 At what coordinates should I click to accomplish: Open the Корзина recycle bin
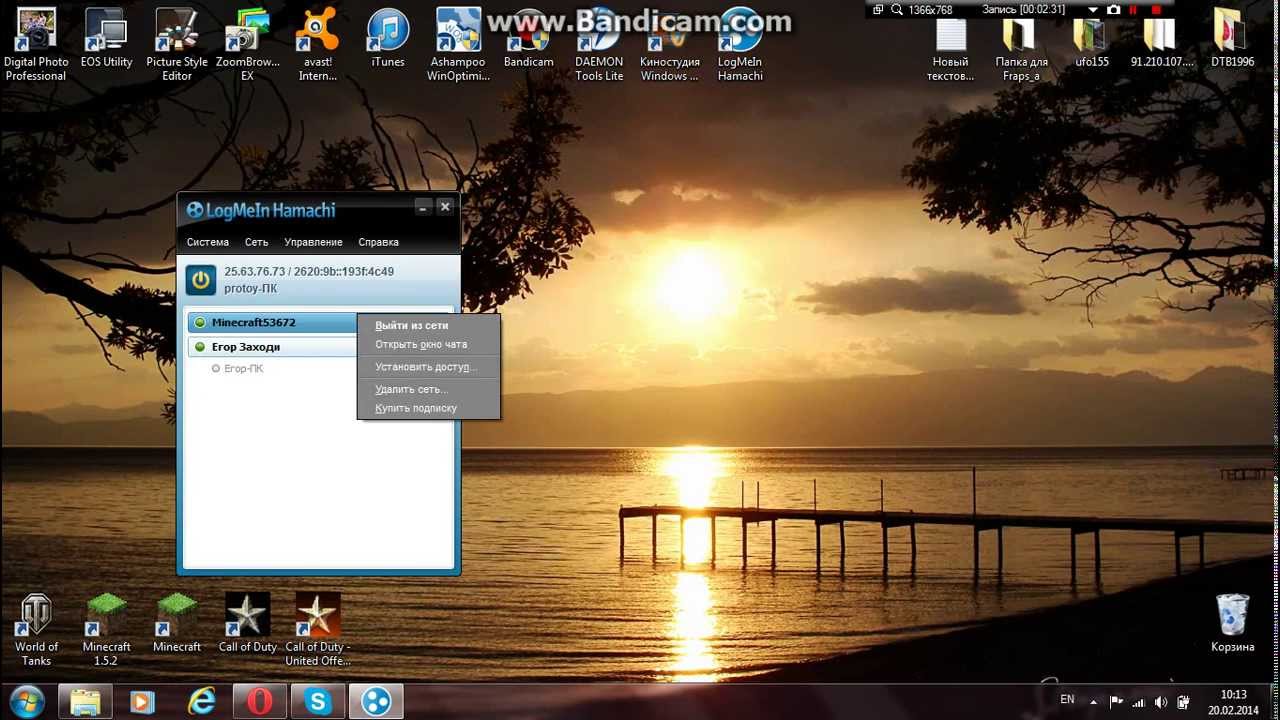(x=1232, y=623)
